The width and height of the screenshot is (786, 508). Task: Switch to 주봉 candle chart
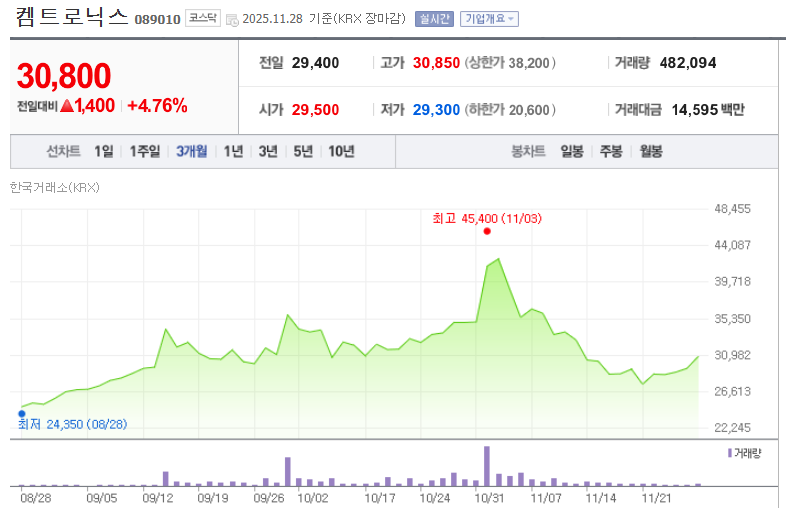tap(611, 151)
